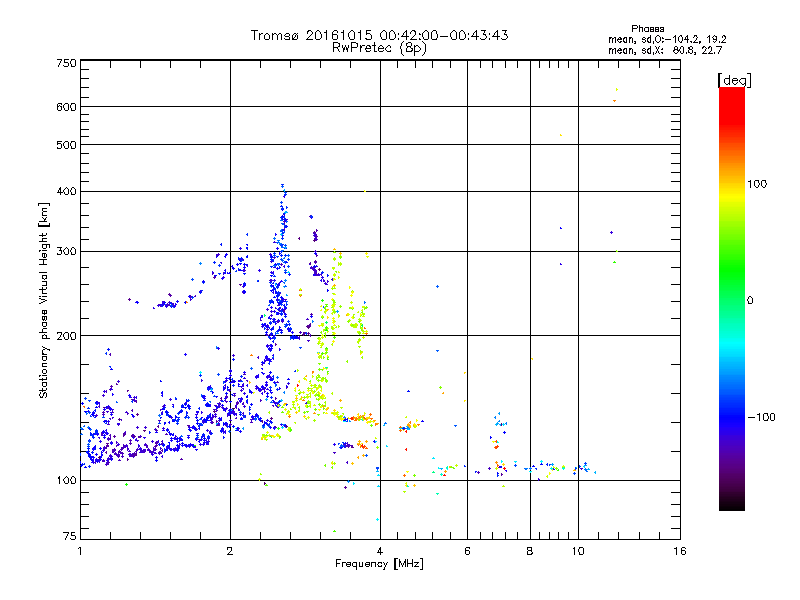Click the colorbar label '0'

tap(750, 300)
